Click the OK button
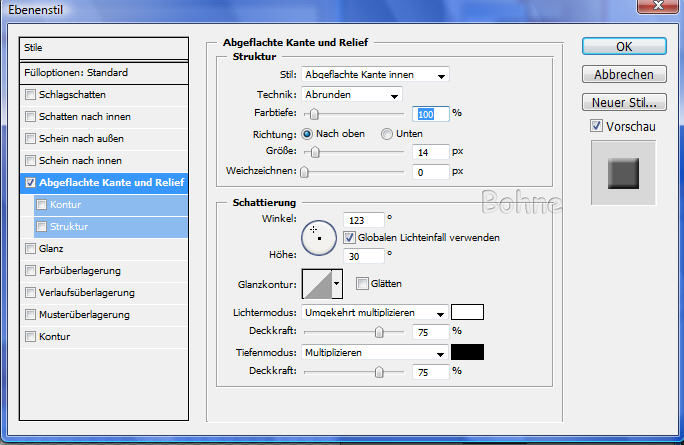Image resolution: width=684 pixels, height=445 pixels. (x=624, y=46)
